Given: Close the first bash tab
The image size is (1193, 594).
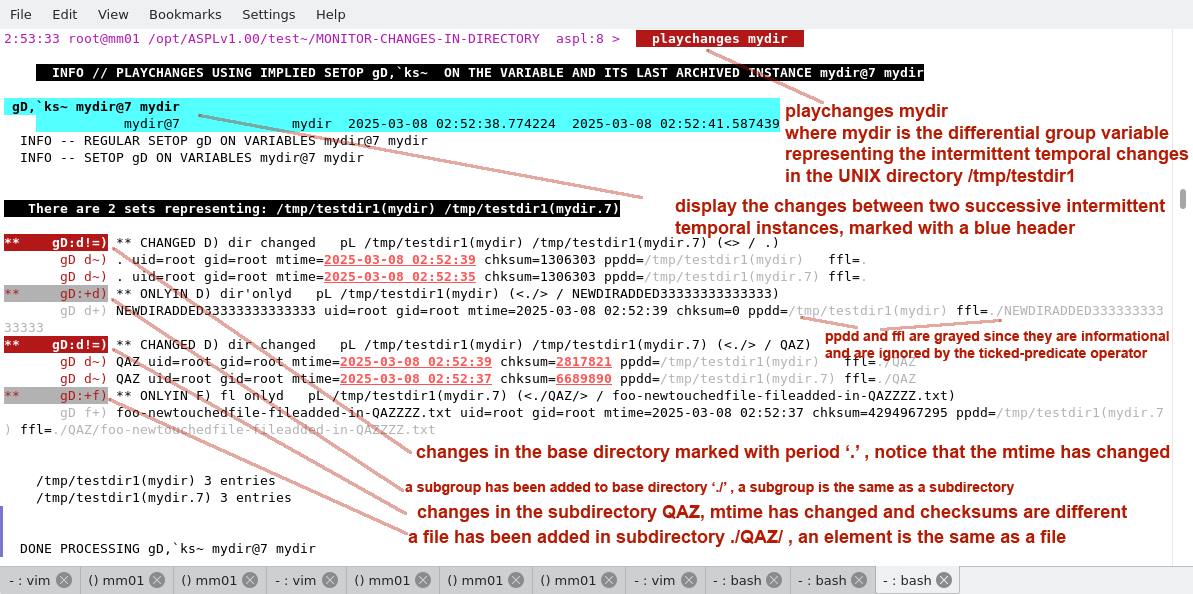Looking at the screenshot, I should (774, 580).
